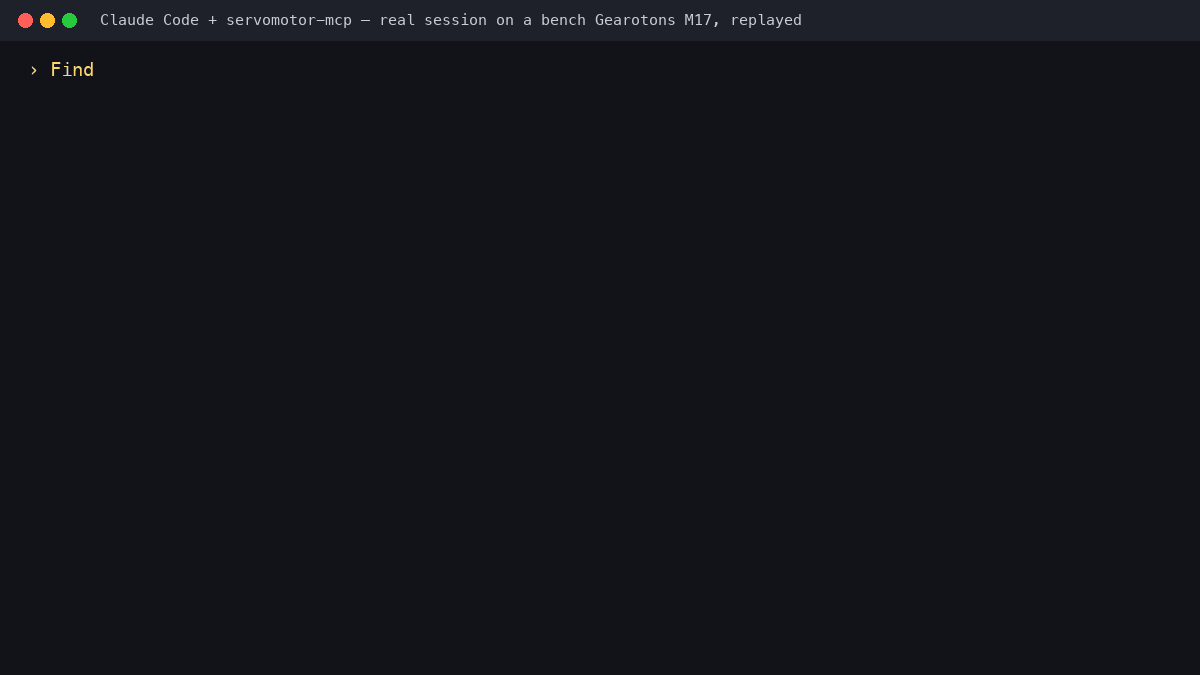This screenshot has height=675, width=1200.
Task: Click the word on in the title
Action: (x=505, y=20)
